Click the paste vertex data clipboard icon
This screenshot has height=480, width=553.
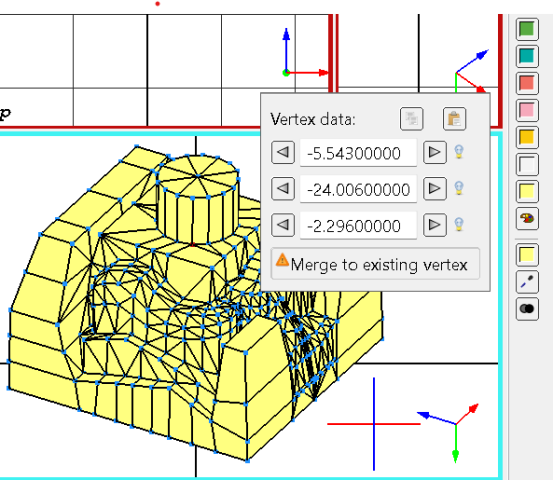[x=454, y=119]
